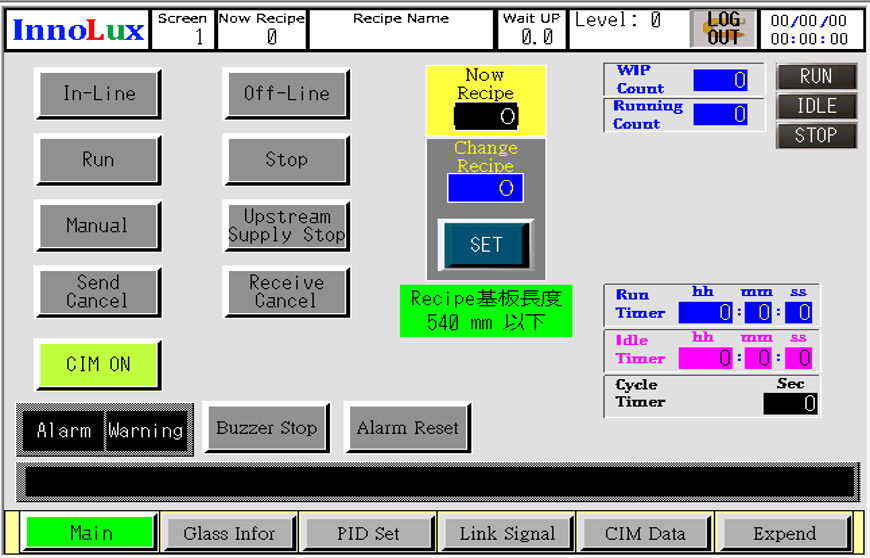Click the Change Recipe number field
The height and width of the screenshot is (558, 870).
click(485, 188)
